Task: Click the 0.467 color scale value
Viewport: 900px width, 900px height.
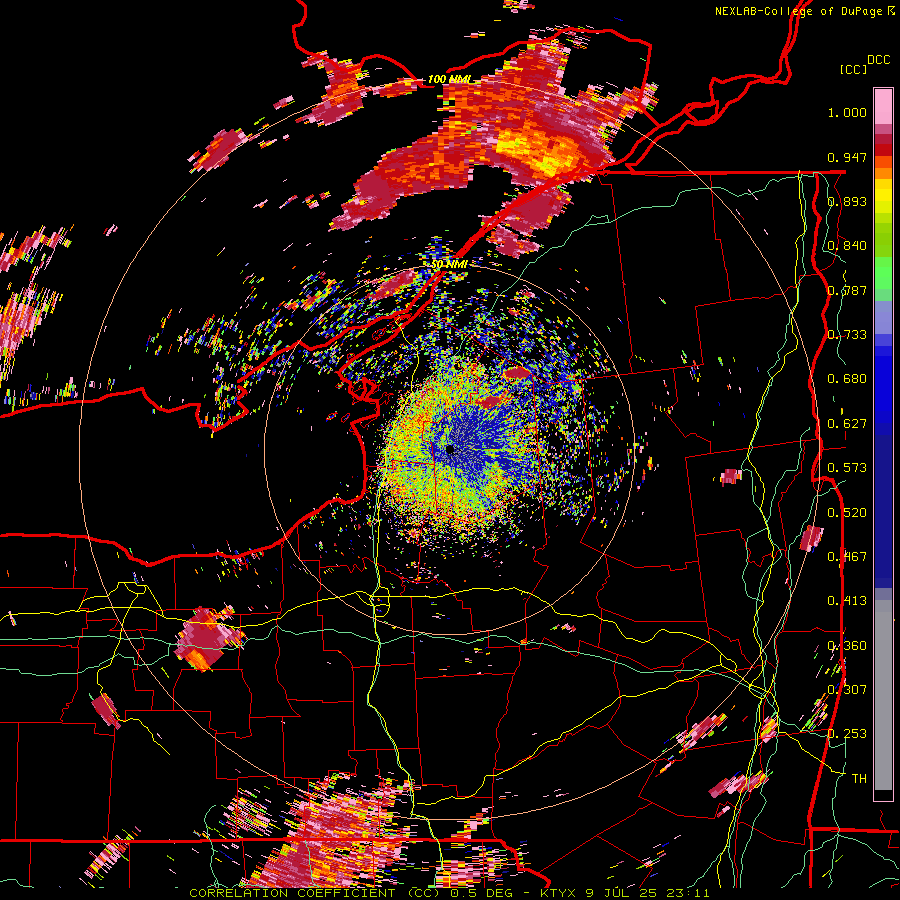Action: (847, 557)
